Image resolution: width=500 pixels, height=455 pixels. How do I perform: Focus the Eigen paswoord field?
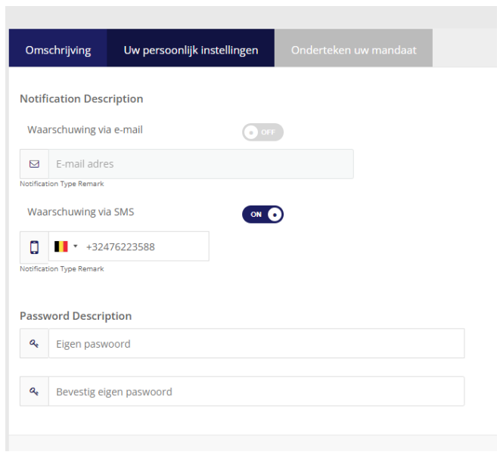256,343
